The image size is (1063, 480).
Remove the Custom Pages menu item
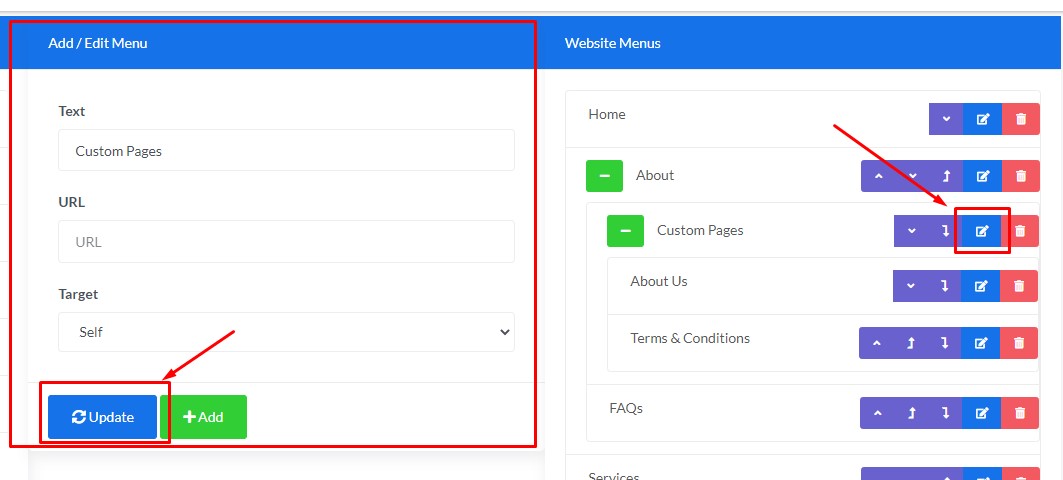pos(1020,231)
